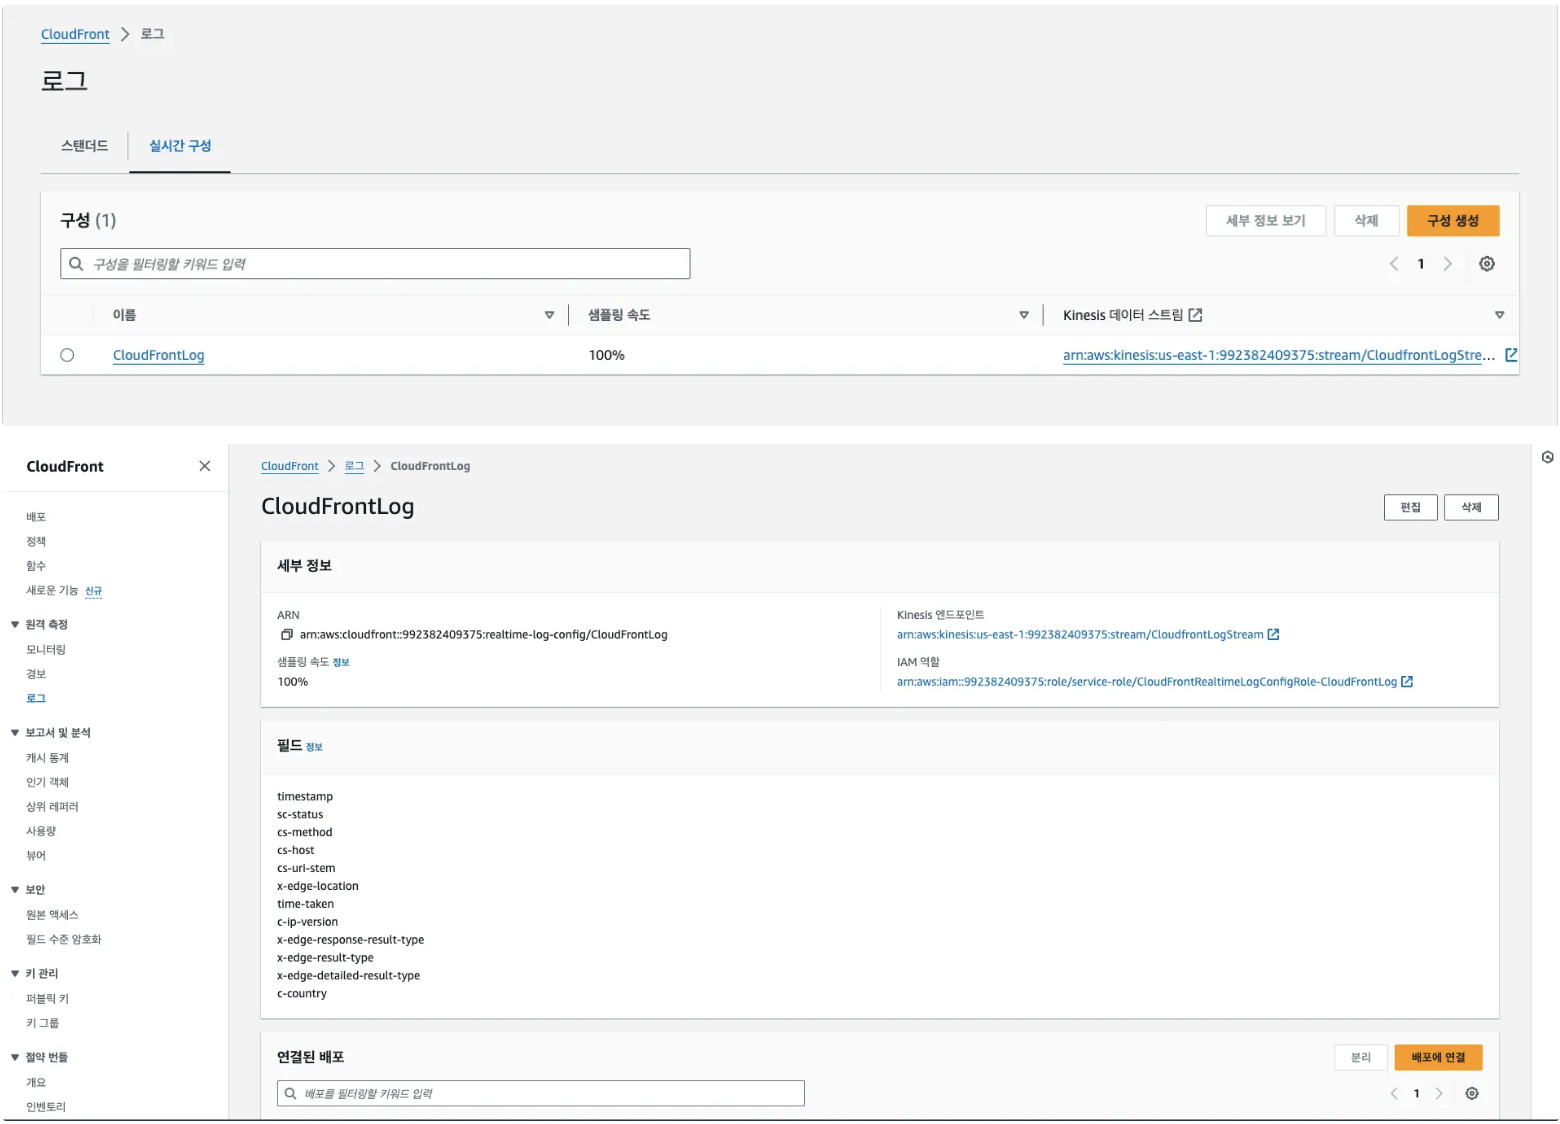Go to previous page in configurations table
The image size is (1560, 1124).
[x=1394, y=264]
